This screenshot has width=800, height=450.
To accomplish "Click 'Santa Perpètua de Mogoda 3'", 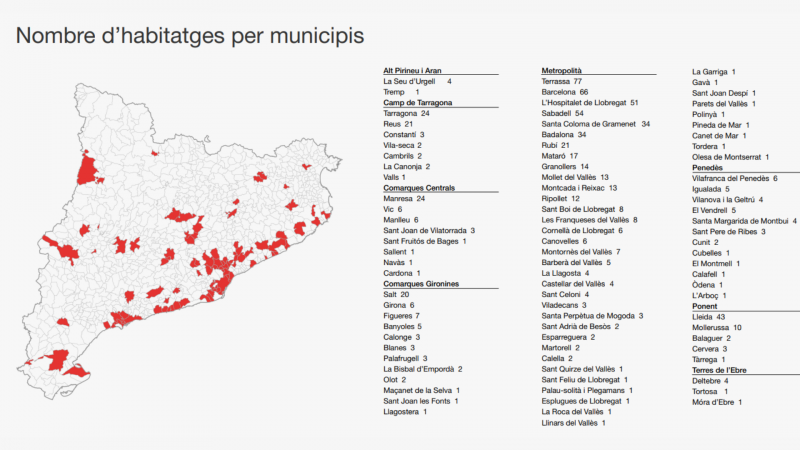I will tap(592, 316).
